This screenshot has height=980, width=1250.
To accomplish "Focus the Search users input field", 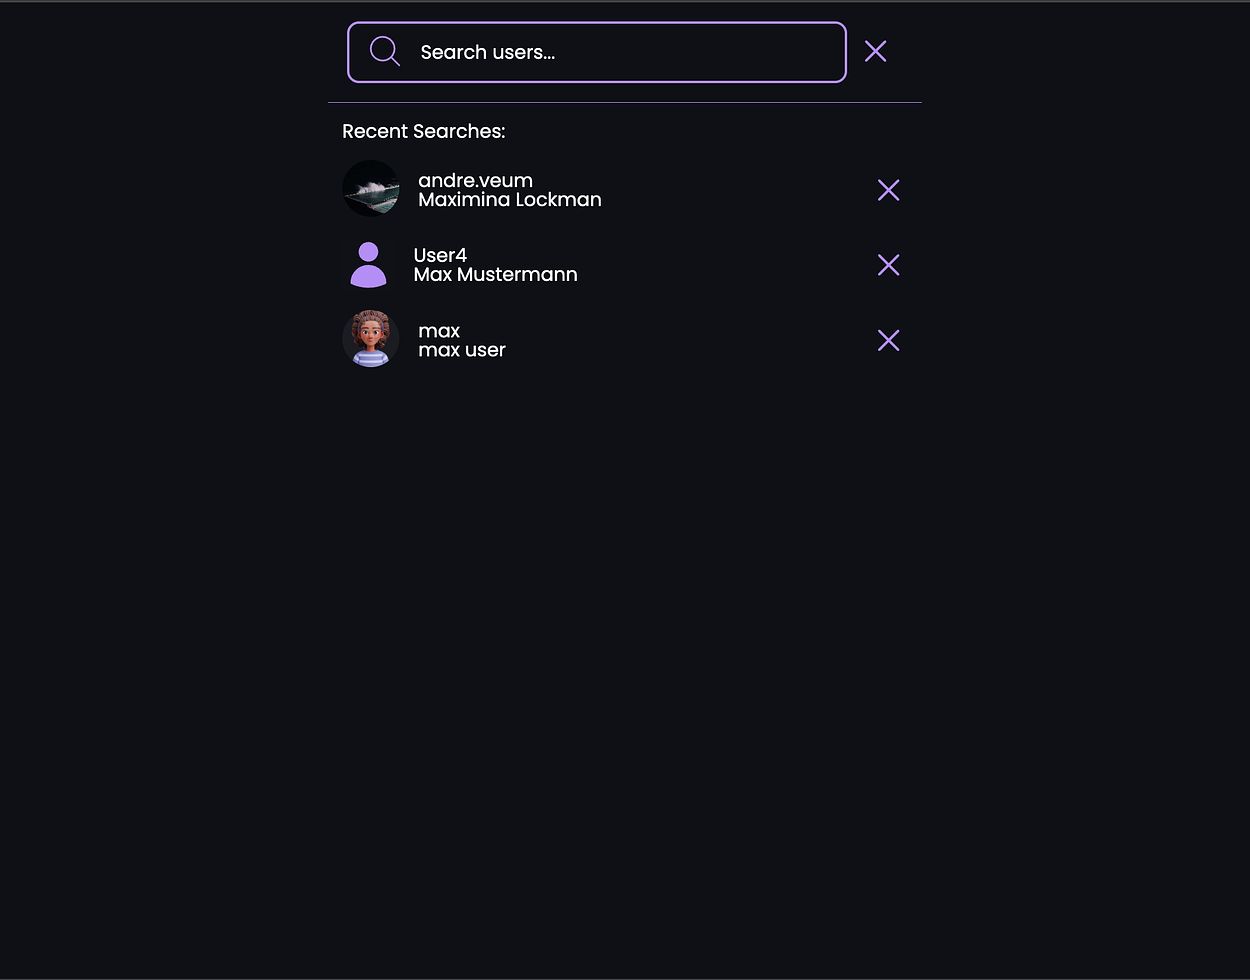I will [x=620, y=52].
